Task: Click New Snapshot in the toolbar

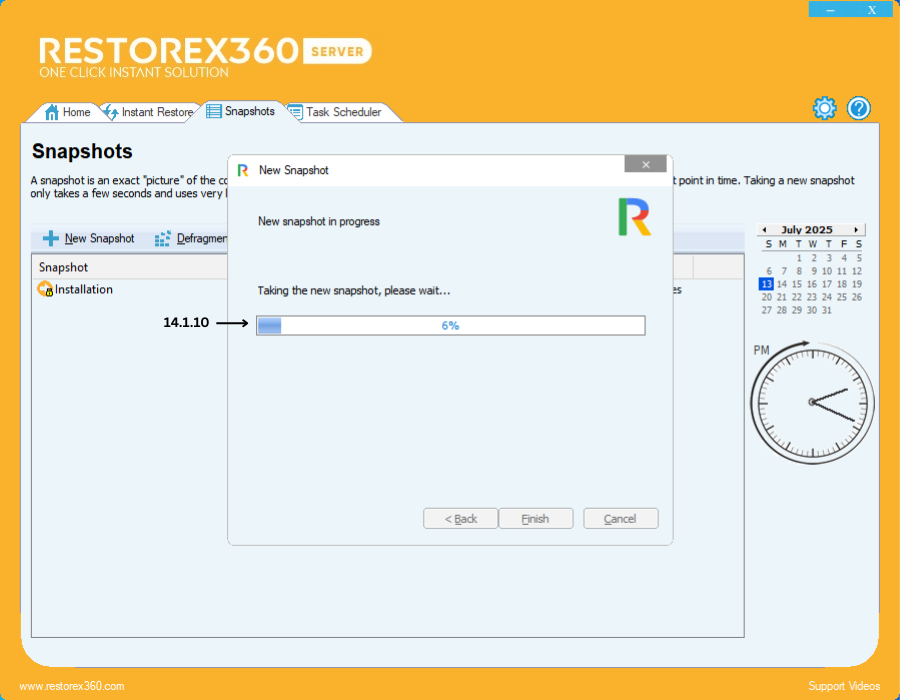Action: pos(89,238)
